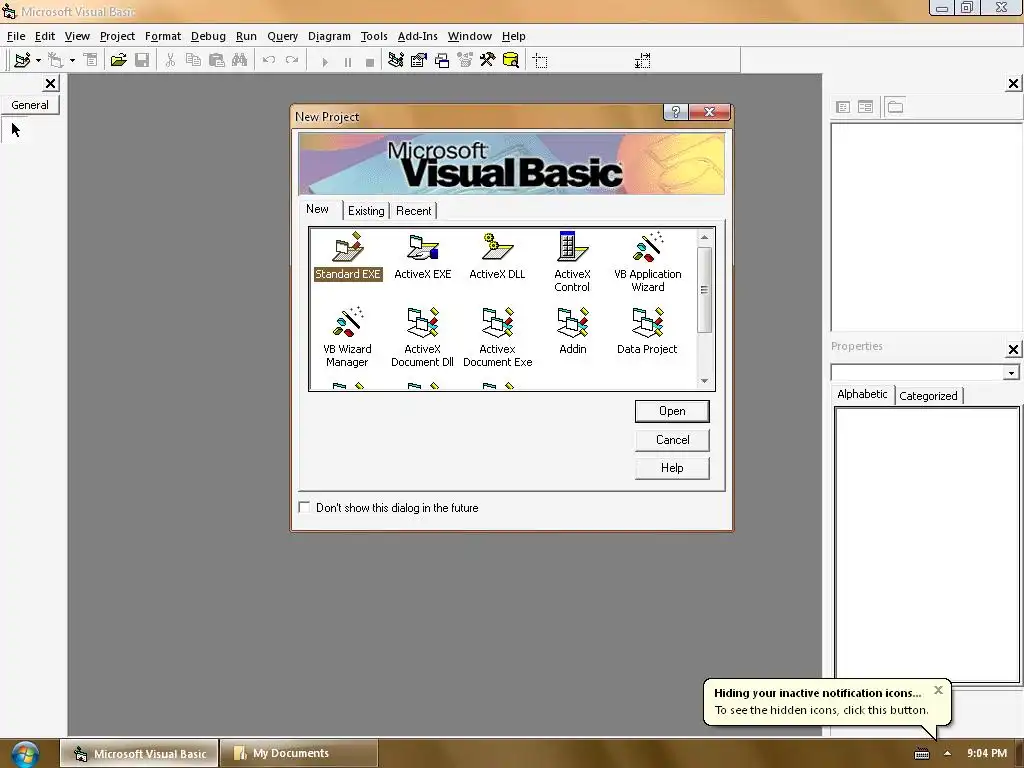This screenshot has height=768, width=1024.
Task: Open the Diagram menu
Action: point(329,36)
